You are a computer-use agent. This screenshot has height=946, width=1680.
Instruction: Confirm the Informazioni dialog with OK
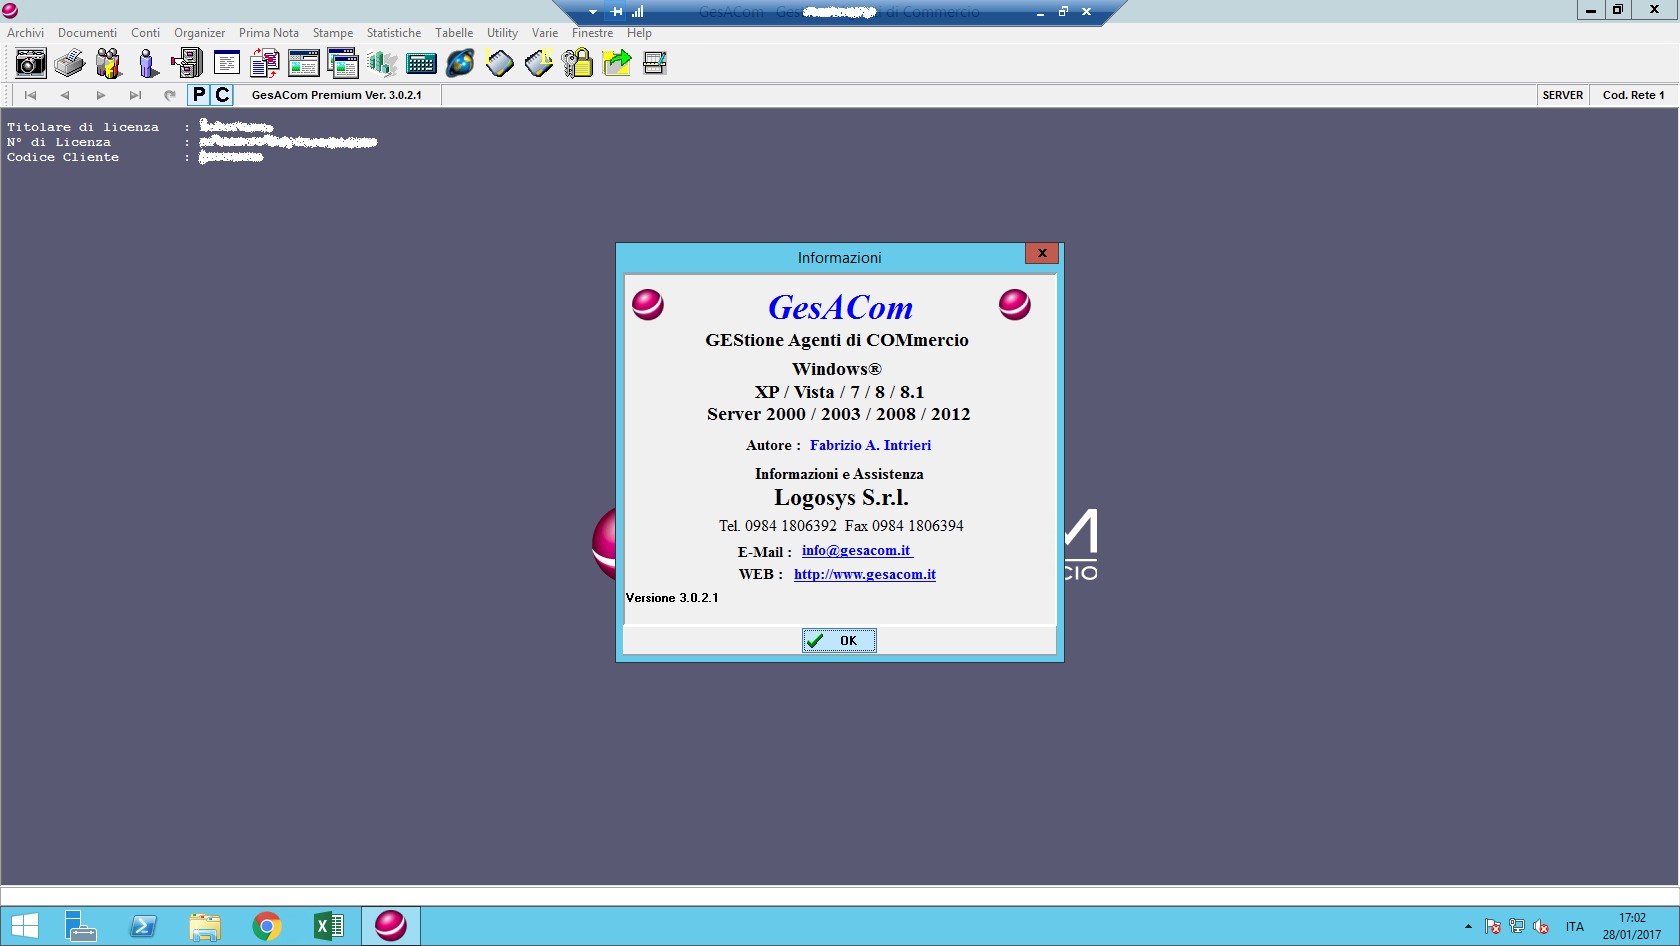(x=839, y=640)
